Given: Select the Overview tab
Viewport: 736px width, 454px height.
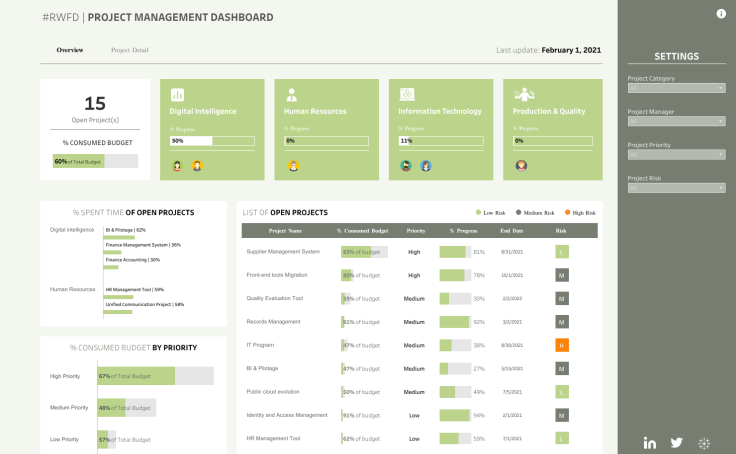Looking at the screenshot, I should (x=70, y=50).
